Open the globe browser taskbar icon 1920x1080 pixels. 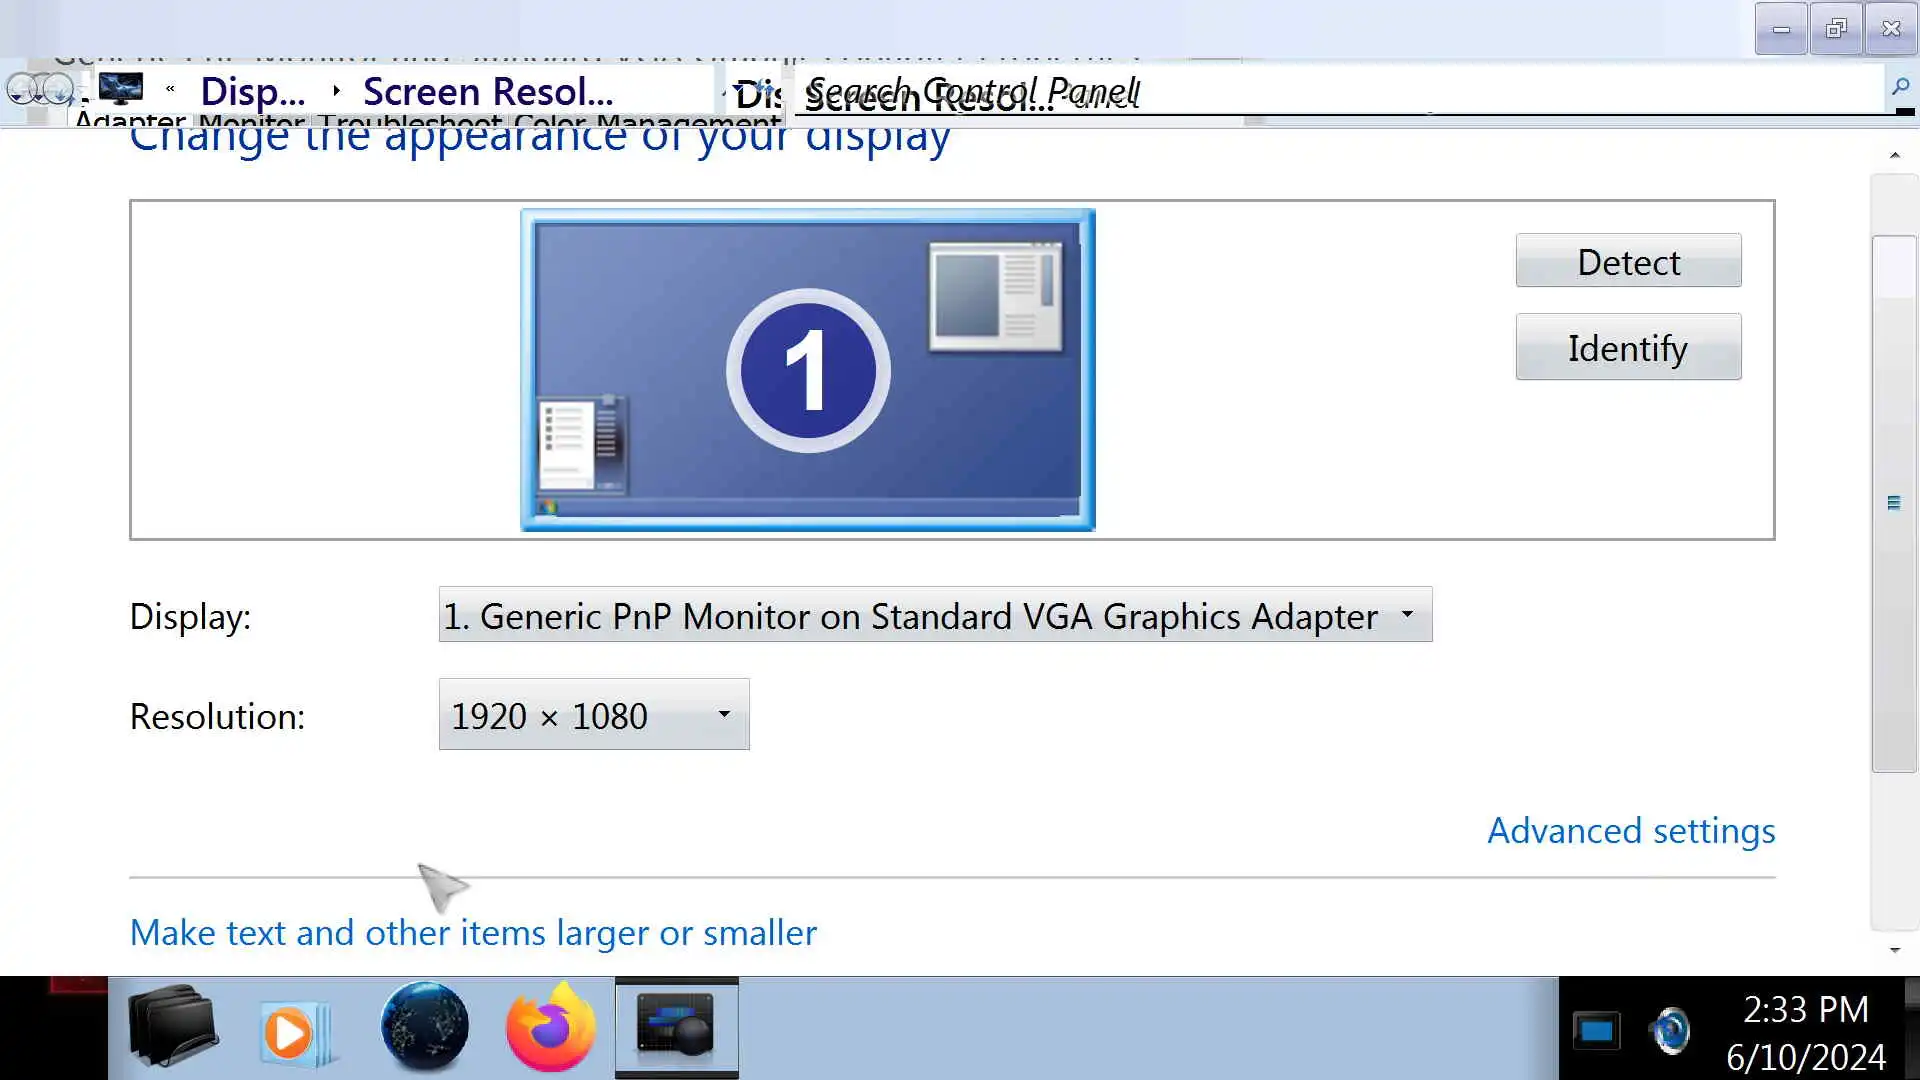pyautogui.click(x=424, y=1028)
